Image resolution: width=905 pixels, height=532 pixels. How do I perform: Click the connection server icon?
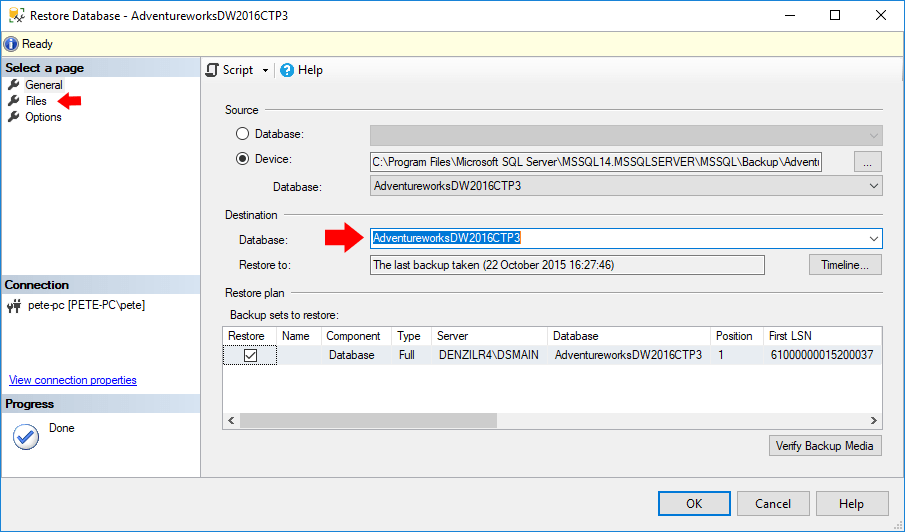coord(14,306)
